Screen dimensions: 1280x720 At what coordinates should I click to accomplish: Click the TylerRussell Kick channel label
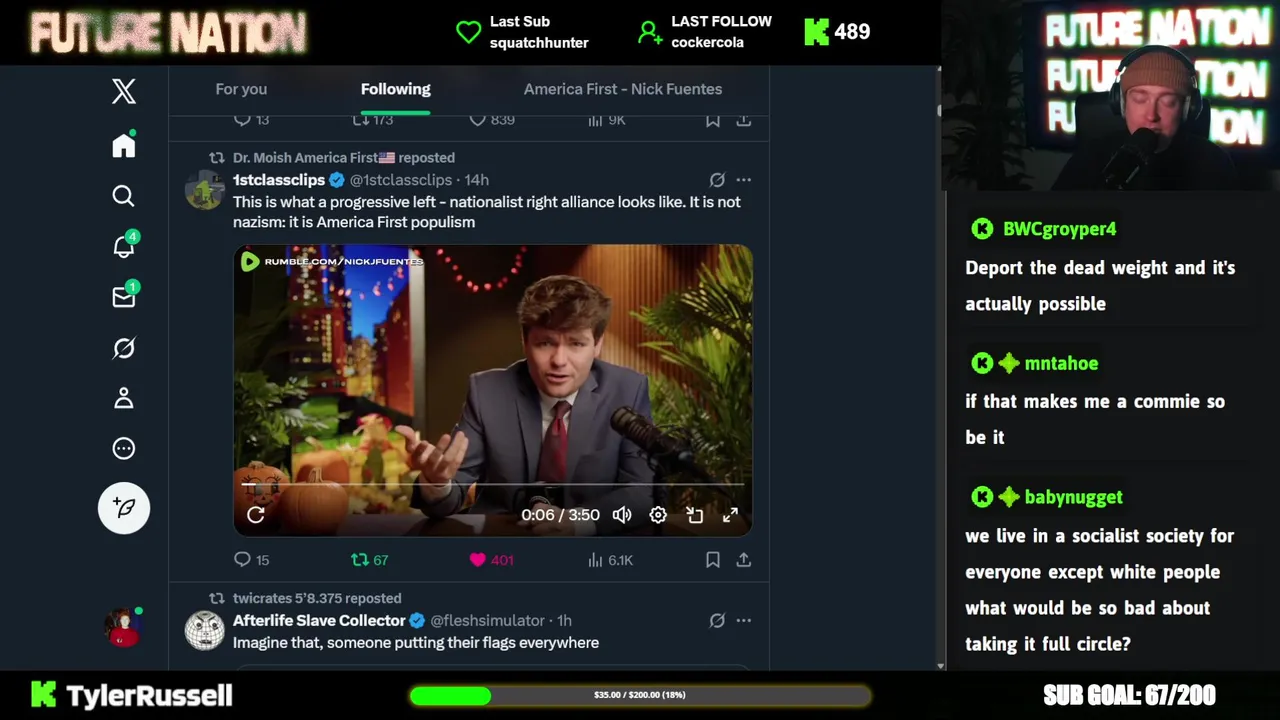[132, 695]
